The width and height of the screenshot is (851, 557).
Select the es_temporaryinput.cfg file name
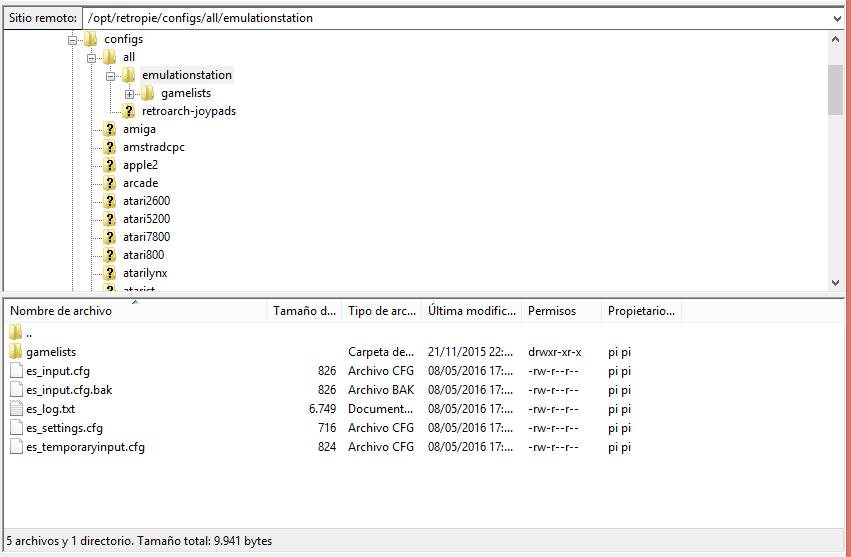[85, 447]
